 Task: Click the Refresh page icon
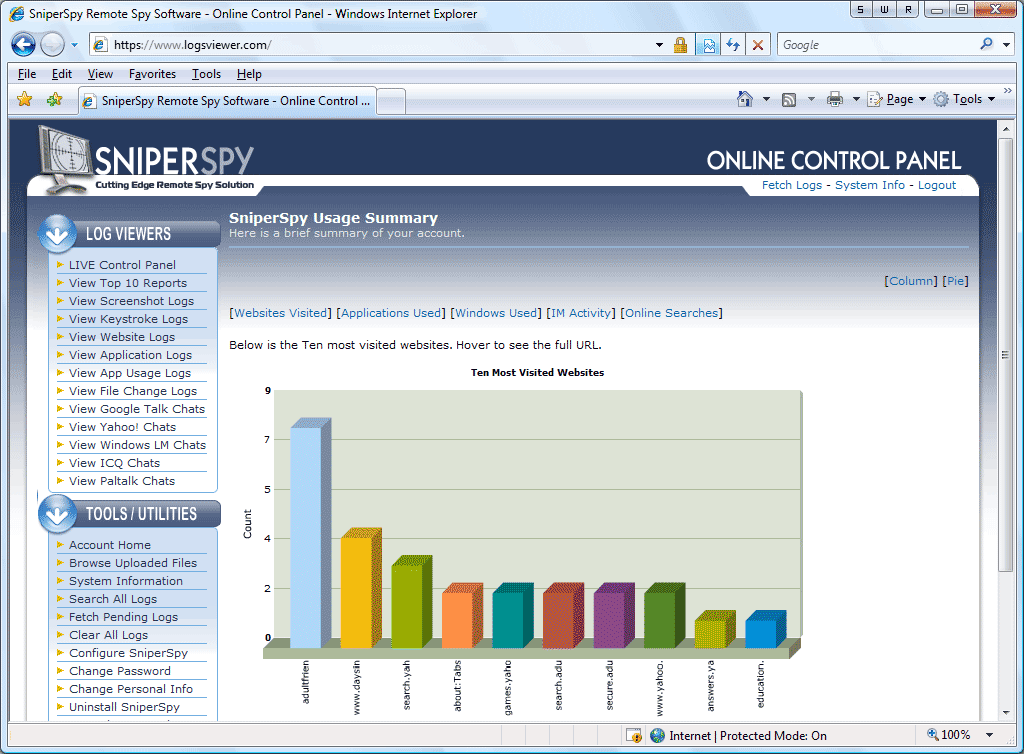[x=733, y=45]
